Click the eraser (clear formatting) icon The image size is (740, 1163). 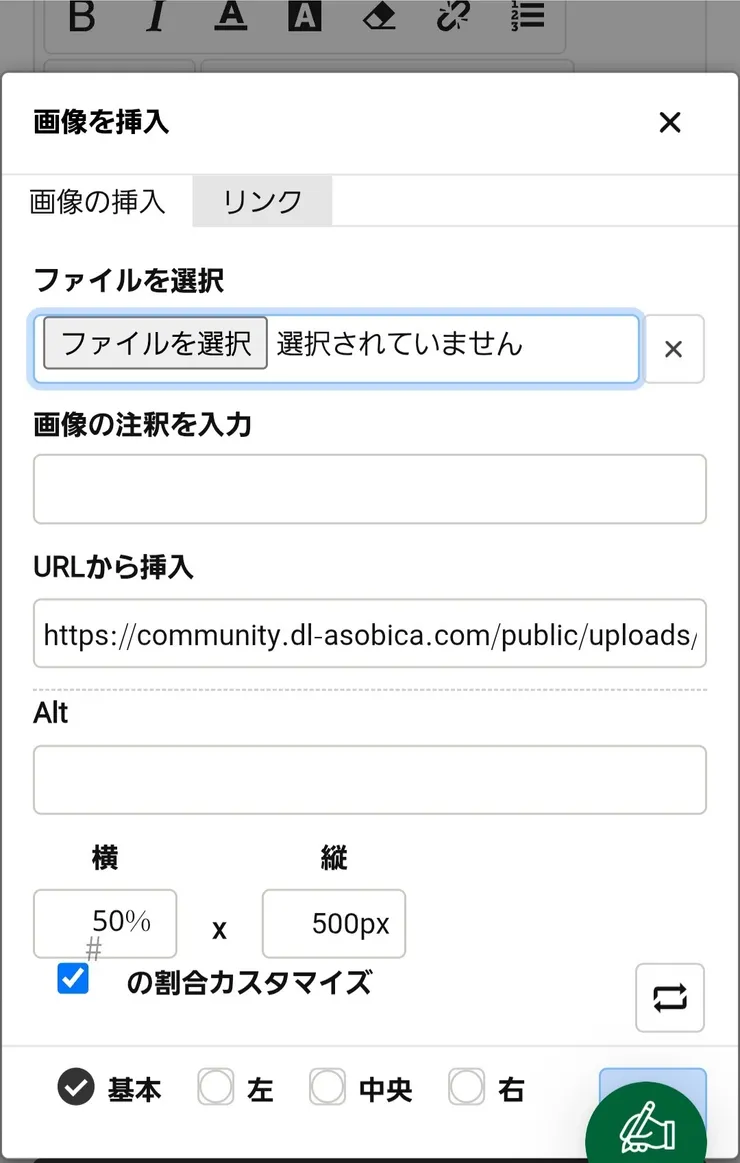(379, 17)
